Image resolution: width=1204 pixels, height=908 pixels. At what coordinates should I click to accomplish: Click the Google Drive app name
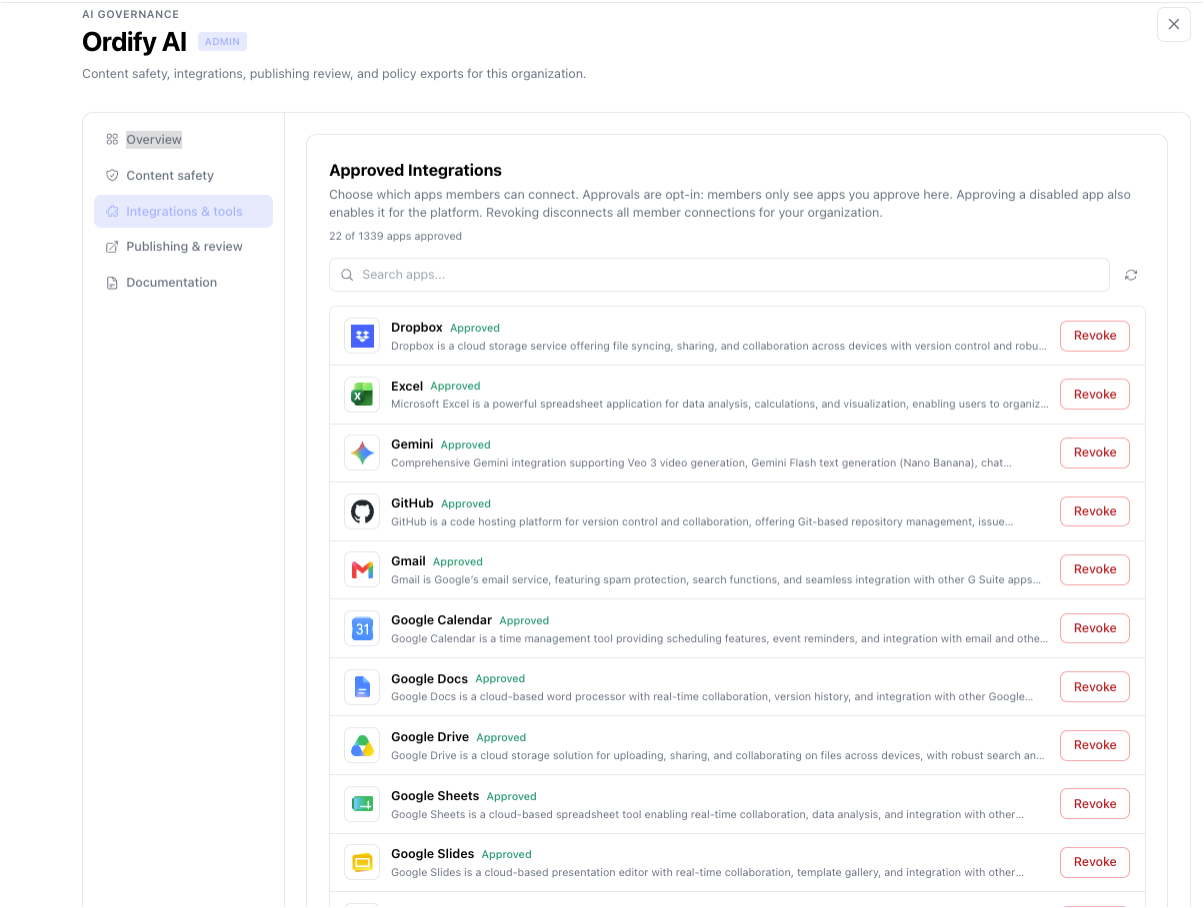pyautogui.click(x=430, y=737)
